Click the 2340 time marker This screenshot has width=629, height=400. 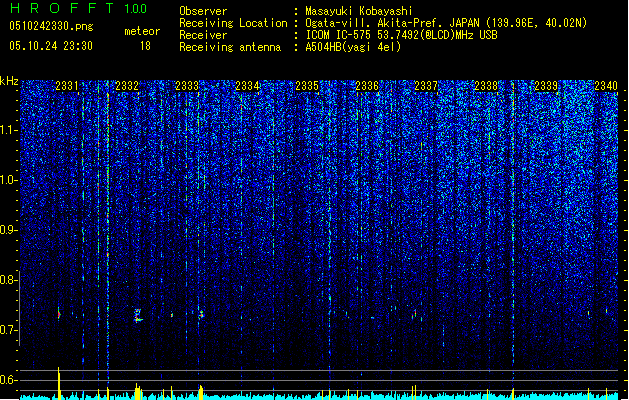click(x=606, y=86)
